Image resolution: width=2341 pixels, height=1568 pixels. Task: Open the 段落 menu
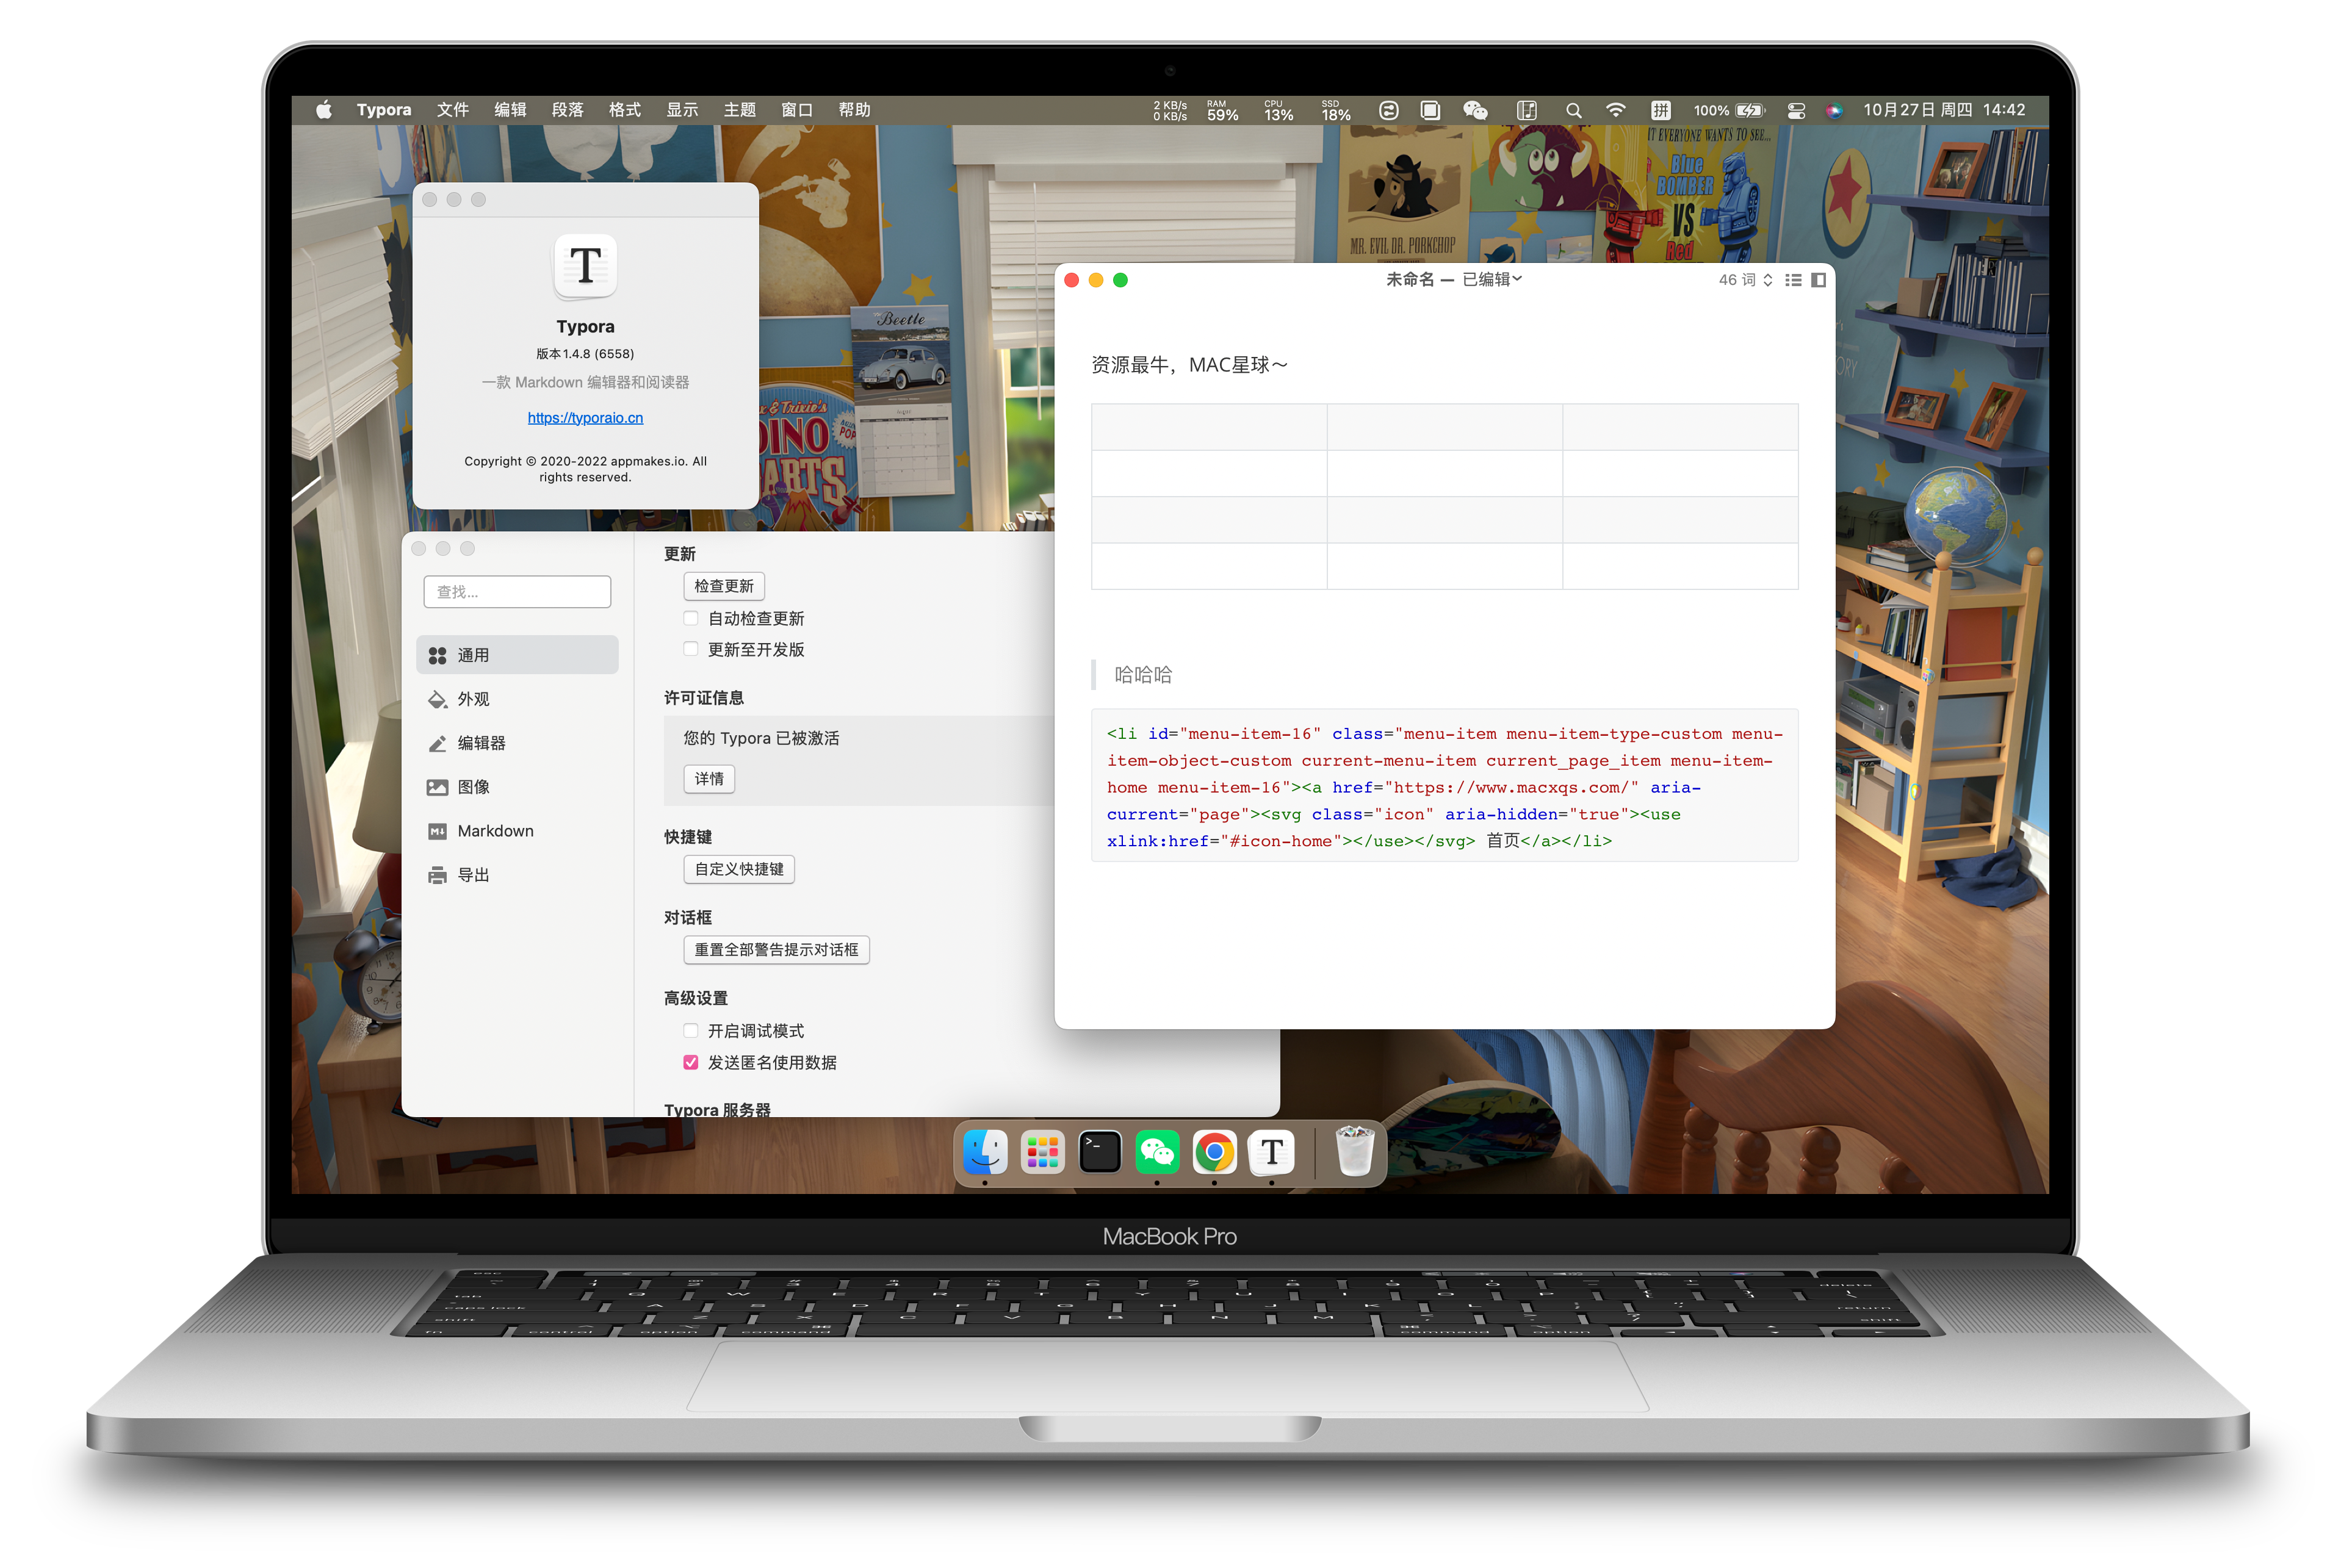click(568, 110)
